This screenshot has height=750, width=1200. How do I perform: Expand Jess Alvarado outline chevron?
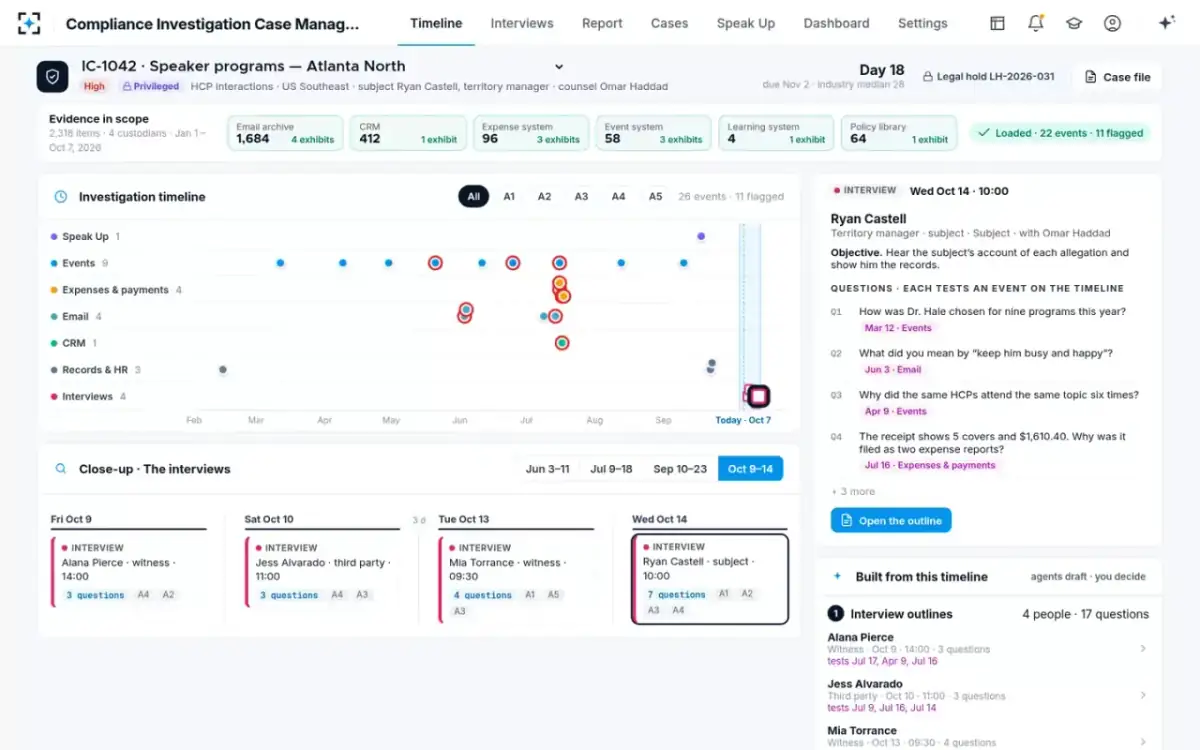1143,695
